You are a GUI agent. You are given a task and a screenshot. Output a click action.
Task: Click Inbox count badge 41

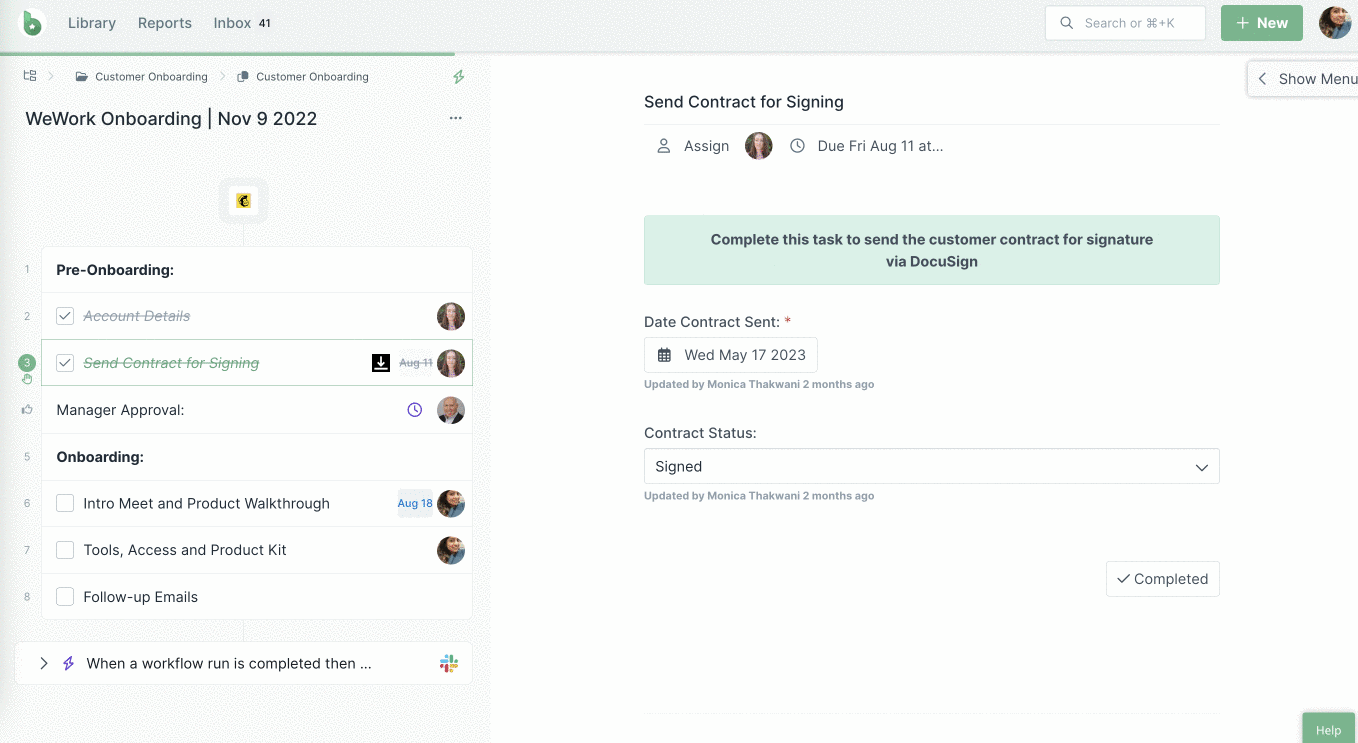point(264,23)
